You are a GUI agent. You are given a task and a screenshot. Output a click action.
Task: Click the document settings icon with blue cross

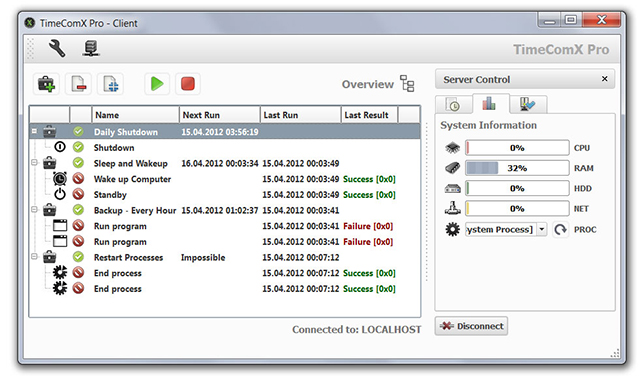[111, 84]
